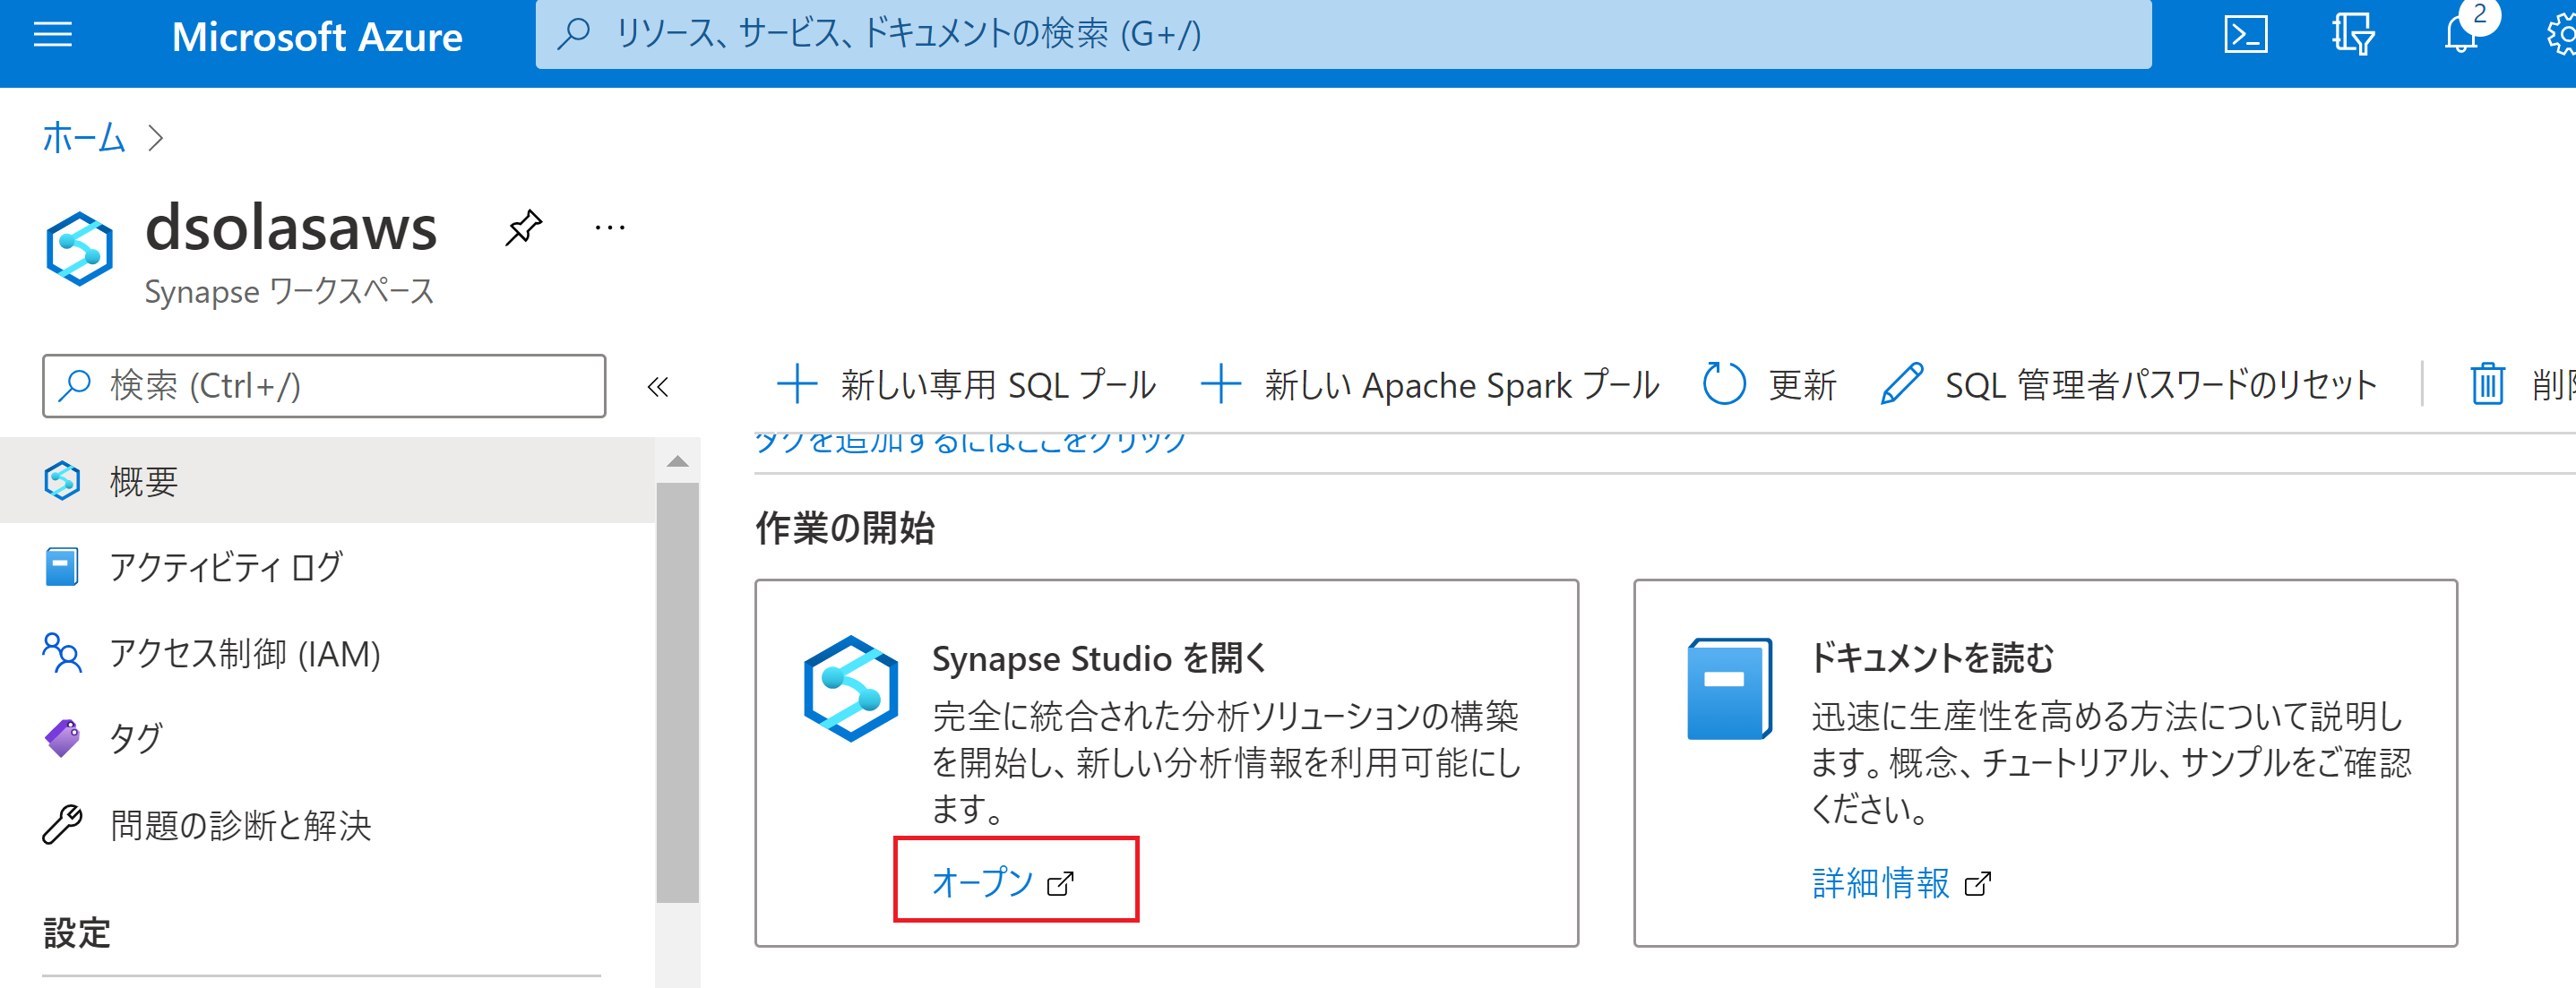Open アクティビティ ログ menu item
The width and height of the screenshot is (2576, 988).
[225, 567]
